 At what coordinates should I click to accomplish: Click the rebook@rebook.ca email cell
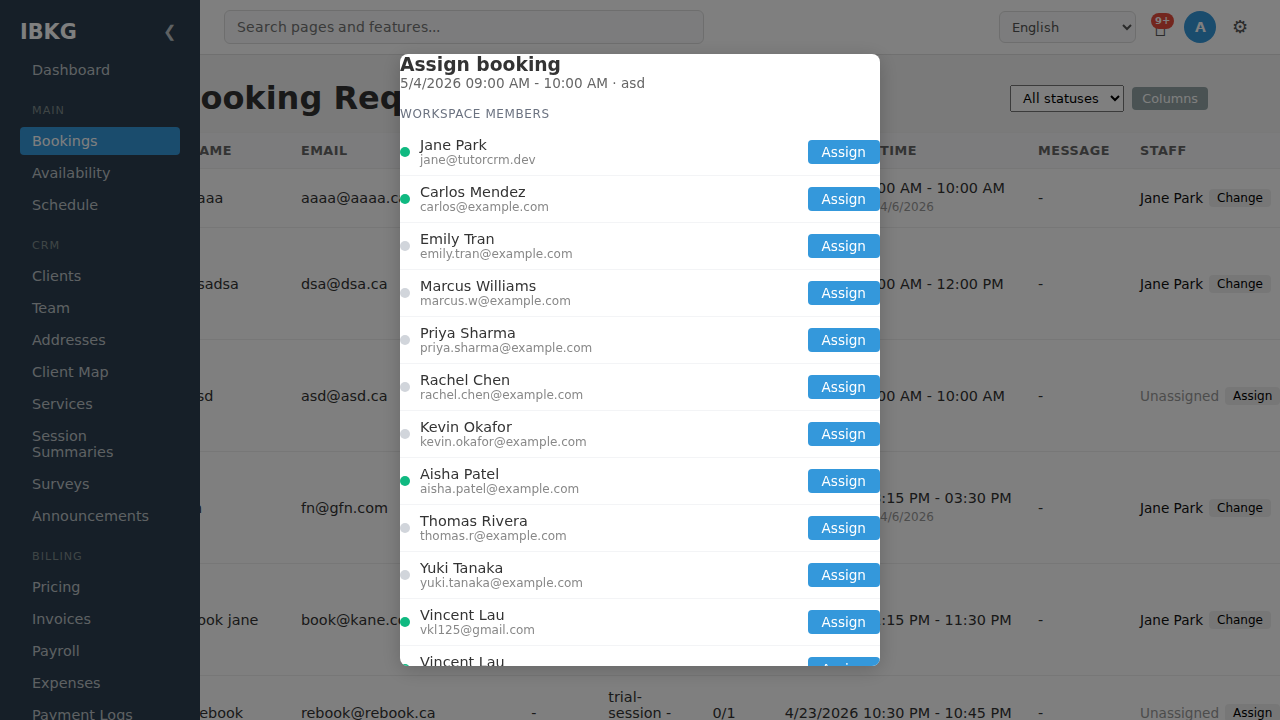tap(368, 713)
